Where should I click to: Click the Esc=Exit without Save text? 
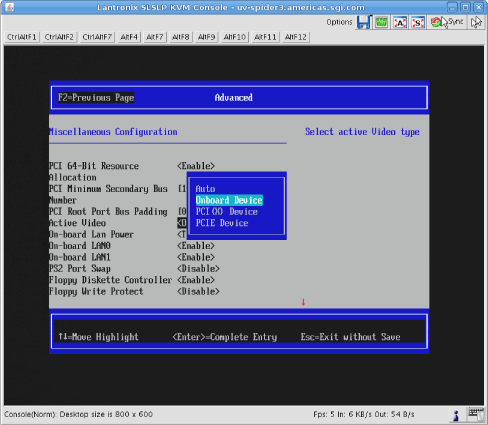[x=350, y=337]
